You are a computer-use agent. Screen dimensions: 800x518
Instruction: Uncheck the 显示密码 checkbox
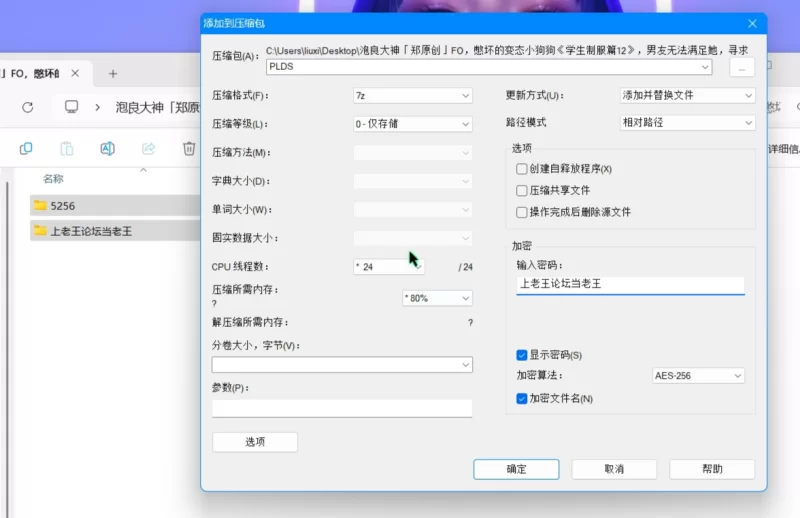pyautogui.click(x=521, y=355)
